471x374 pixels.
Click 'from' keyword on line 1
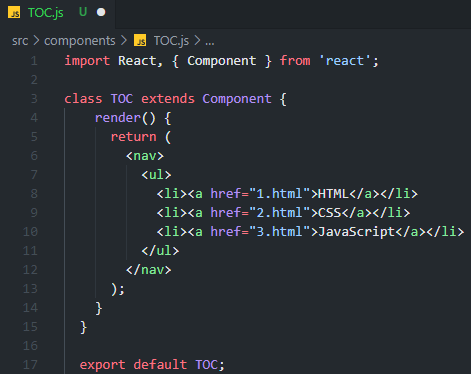point(295,61)
